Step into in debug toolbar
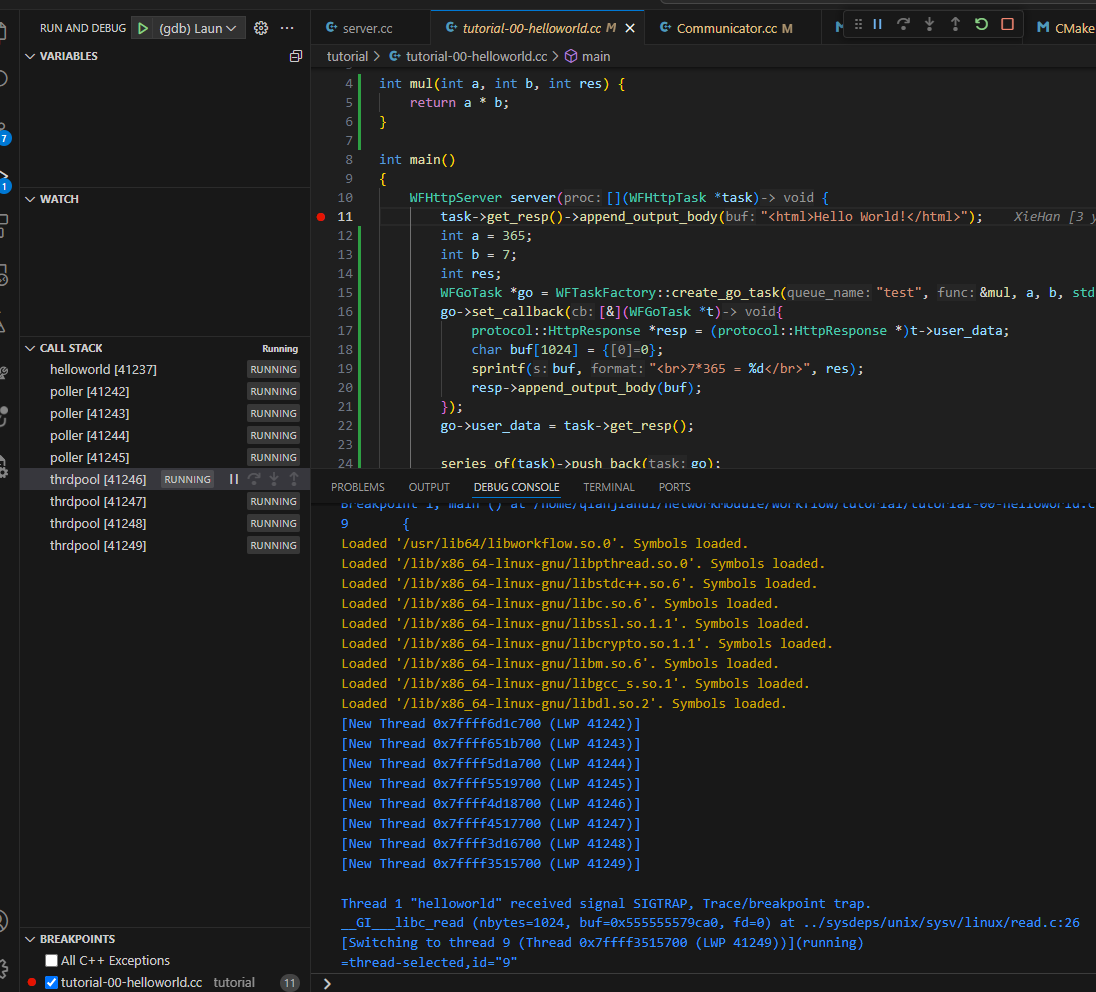 tap(929, 24)
